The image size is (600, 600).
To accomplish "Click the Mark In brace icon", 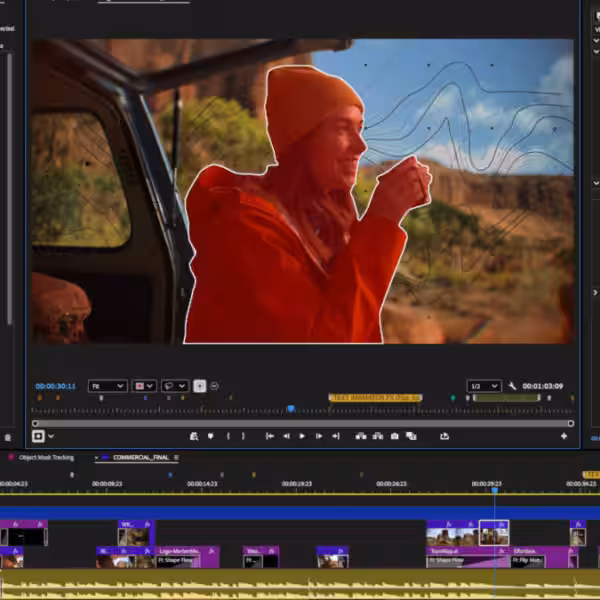I will [x=228, y=436].
